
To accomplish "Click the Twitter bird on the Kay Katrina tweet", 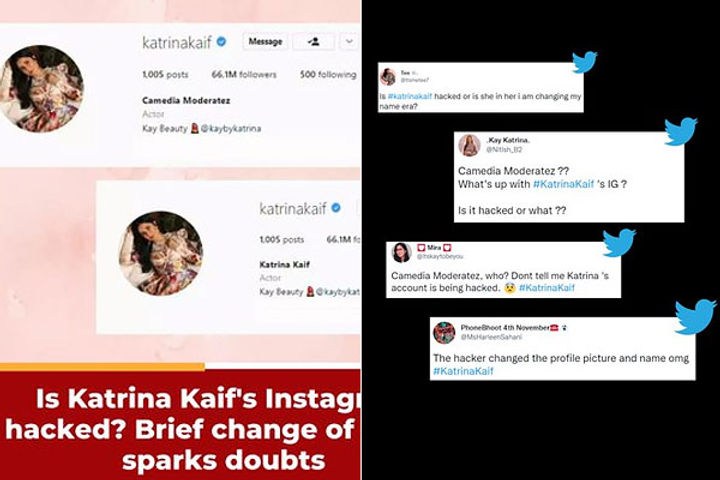I will point(681,131).
